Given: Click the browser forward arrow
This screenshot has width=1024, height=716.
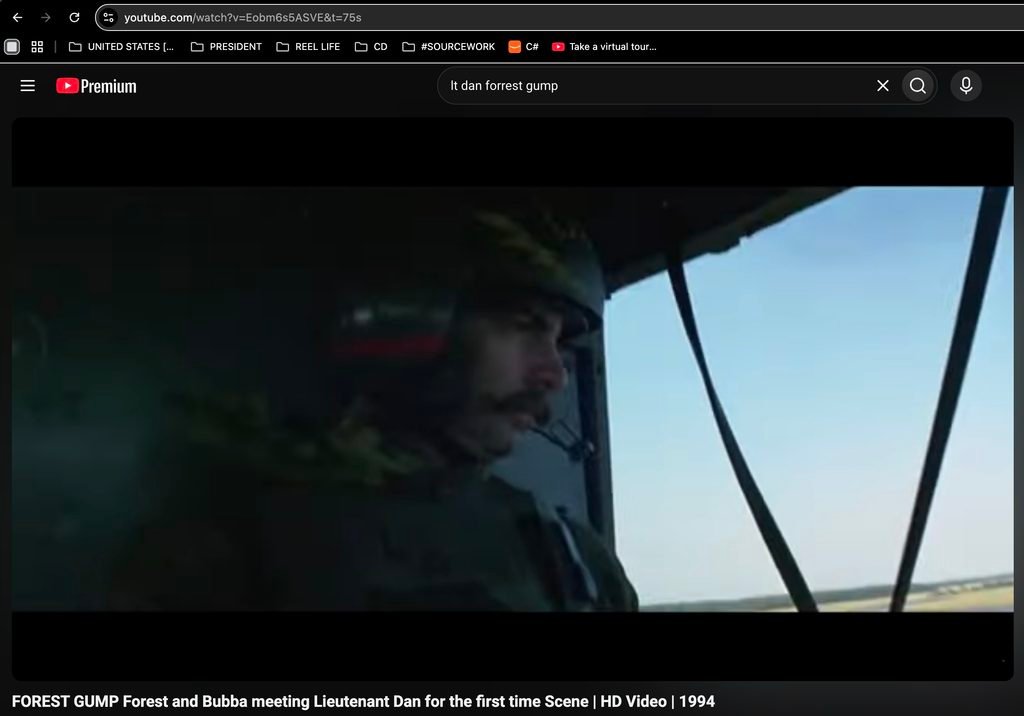Looking at the screenshot, I should [x=46, y=18].
